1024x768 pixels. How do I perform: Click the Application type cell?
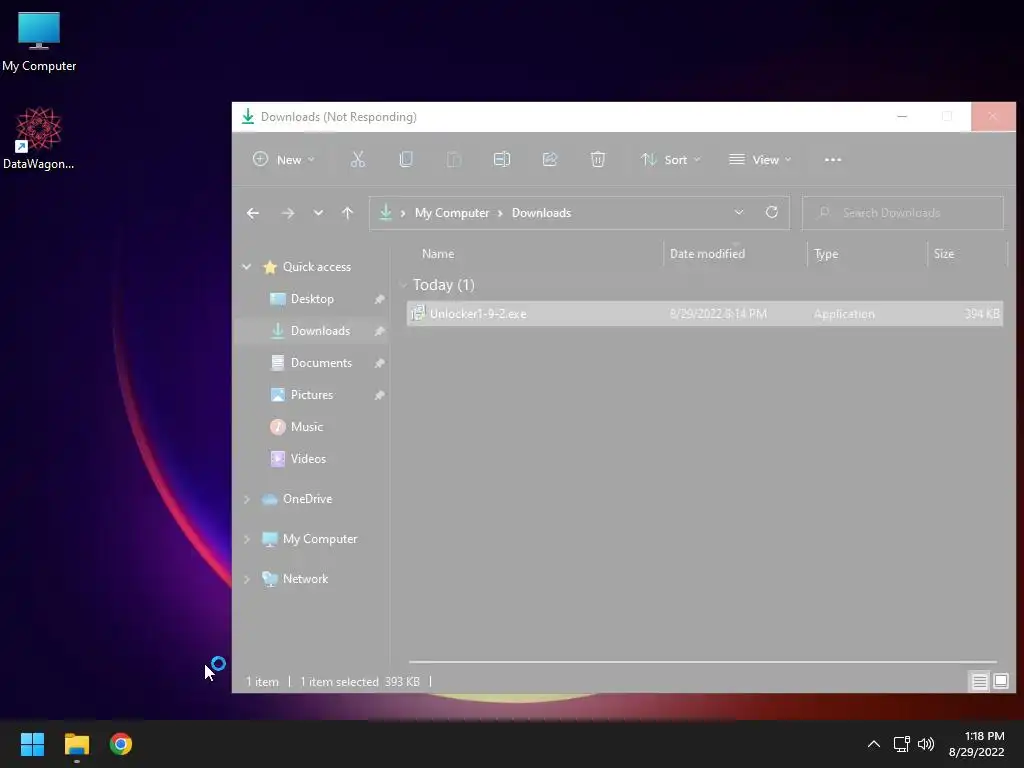(844, 313)
